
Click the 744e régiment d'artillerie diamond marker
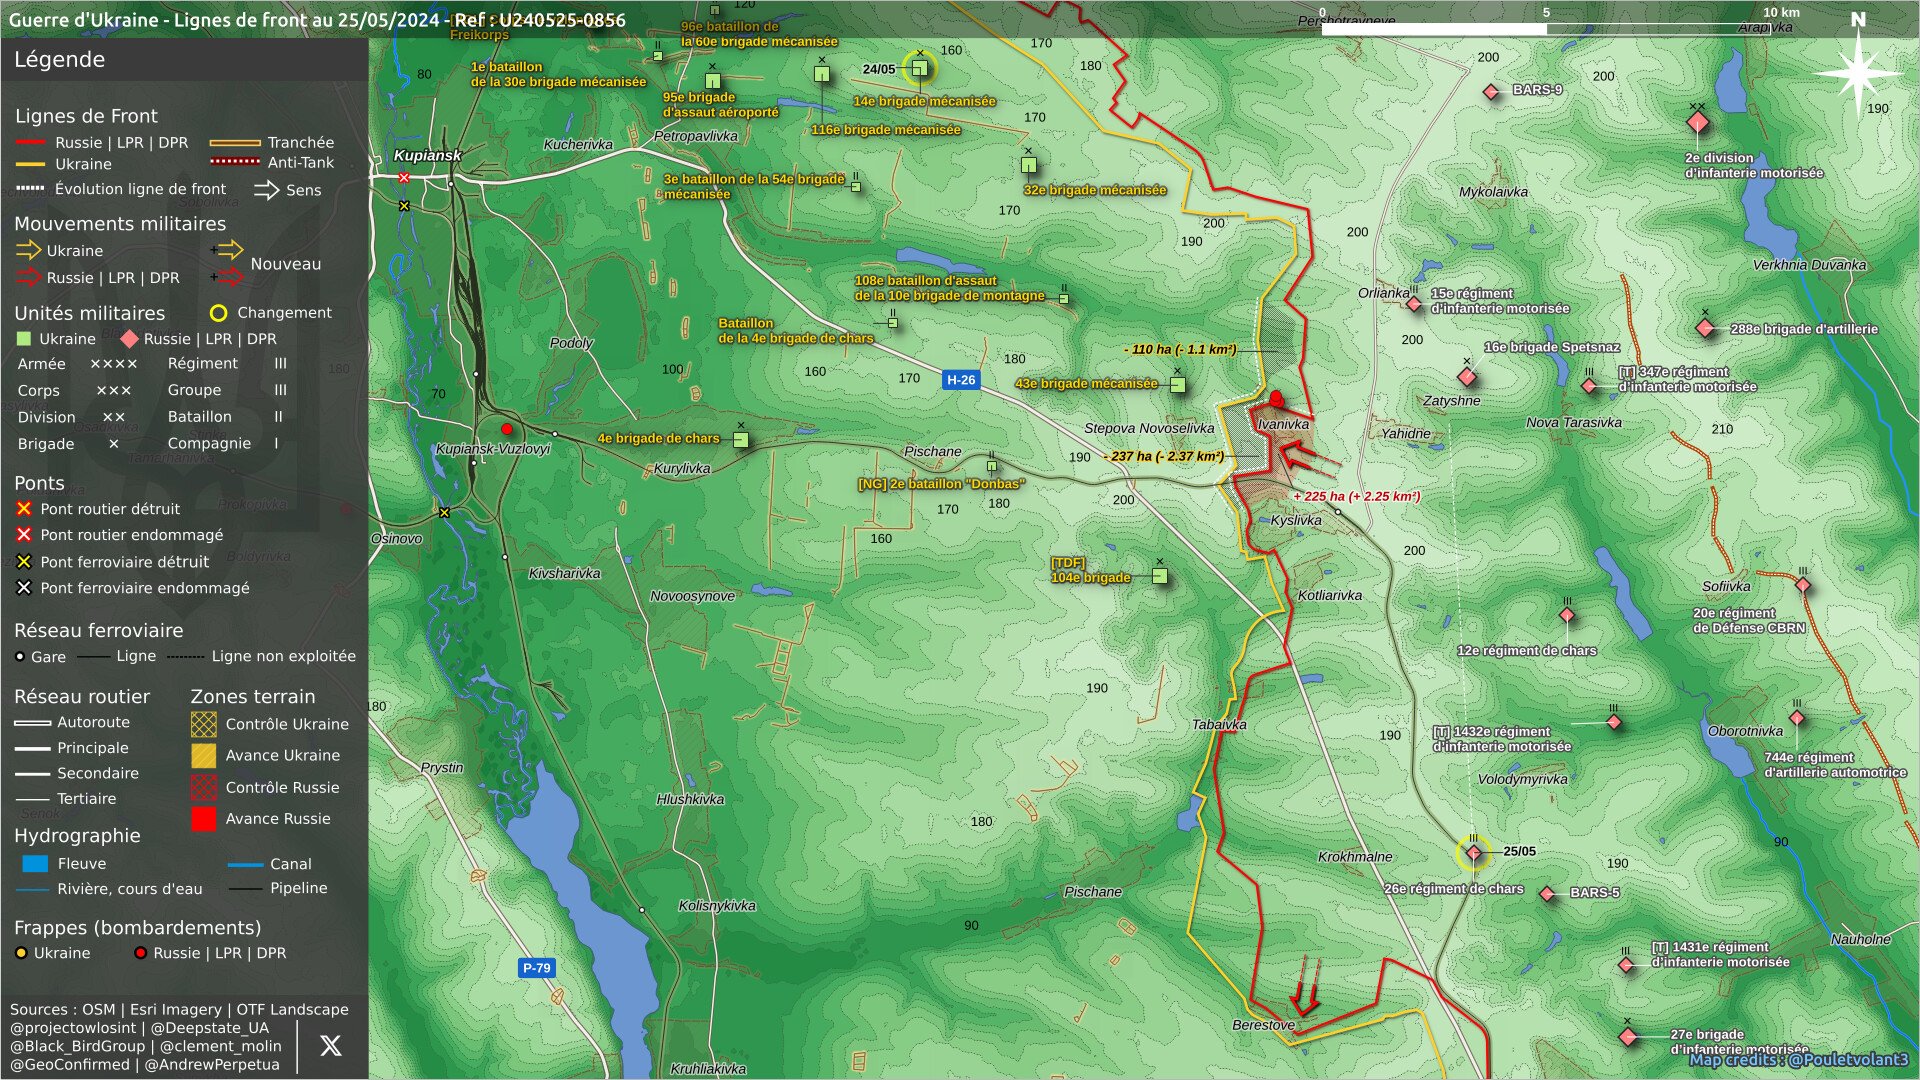(x=1797, y=718)
